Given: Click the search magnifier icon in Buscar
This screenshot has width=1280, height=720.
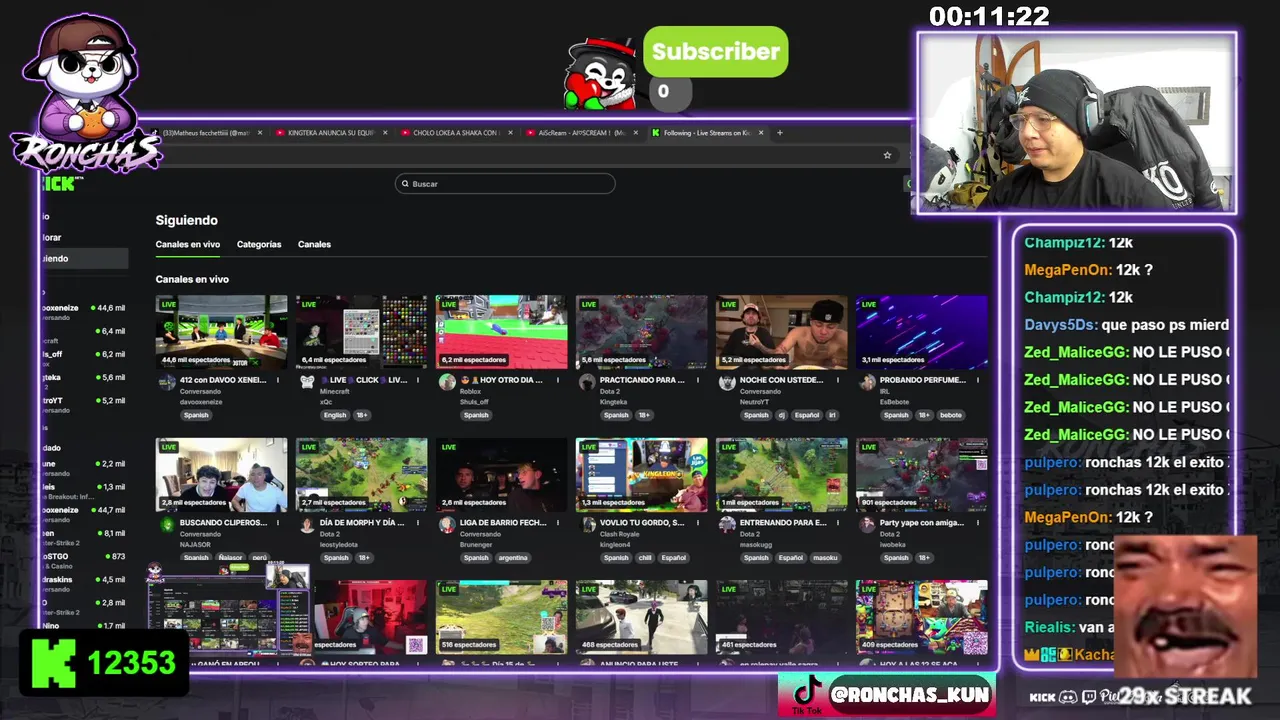Looking at the screenshot, I should [405, 184].
